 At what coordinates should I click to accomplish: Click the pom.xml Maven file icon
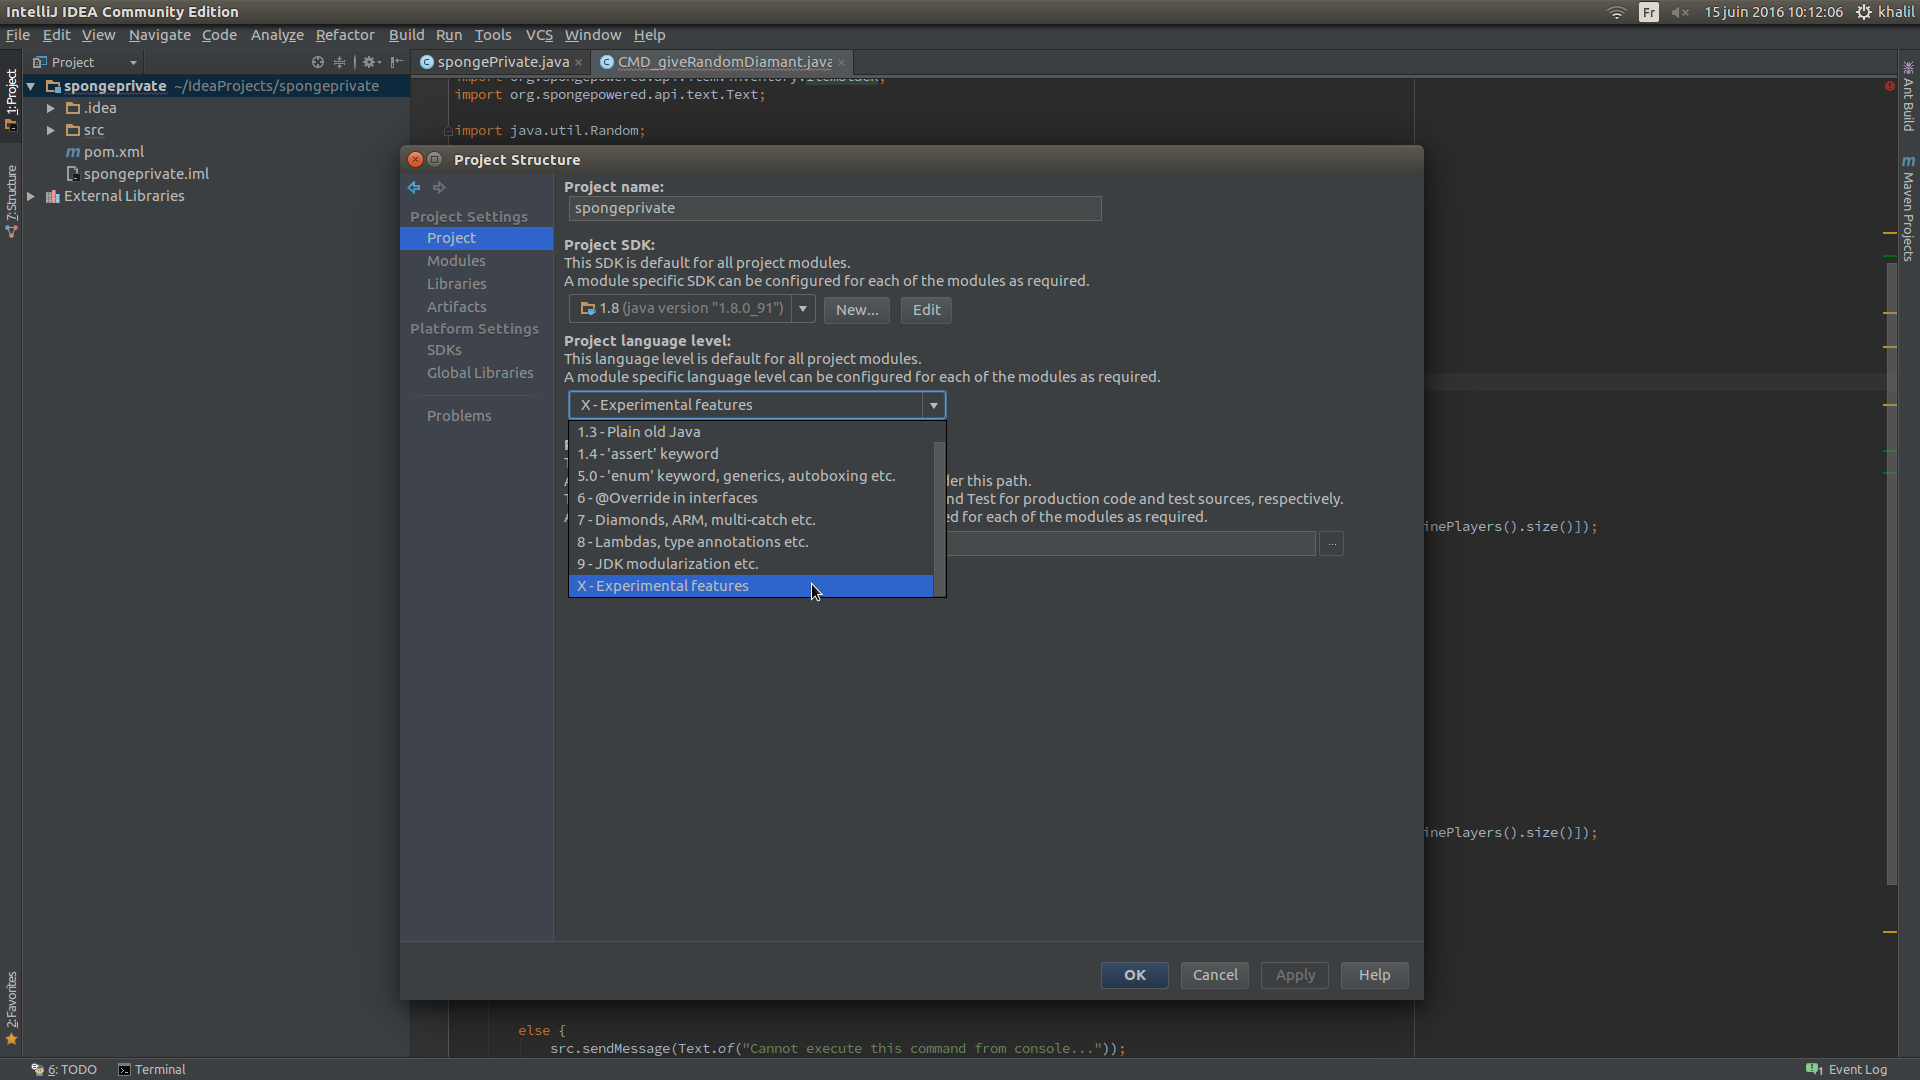73,152
